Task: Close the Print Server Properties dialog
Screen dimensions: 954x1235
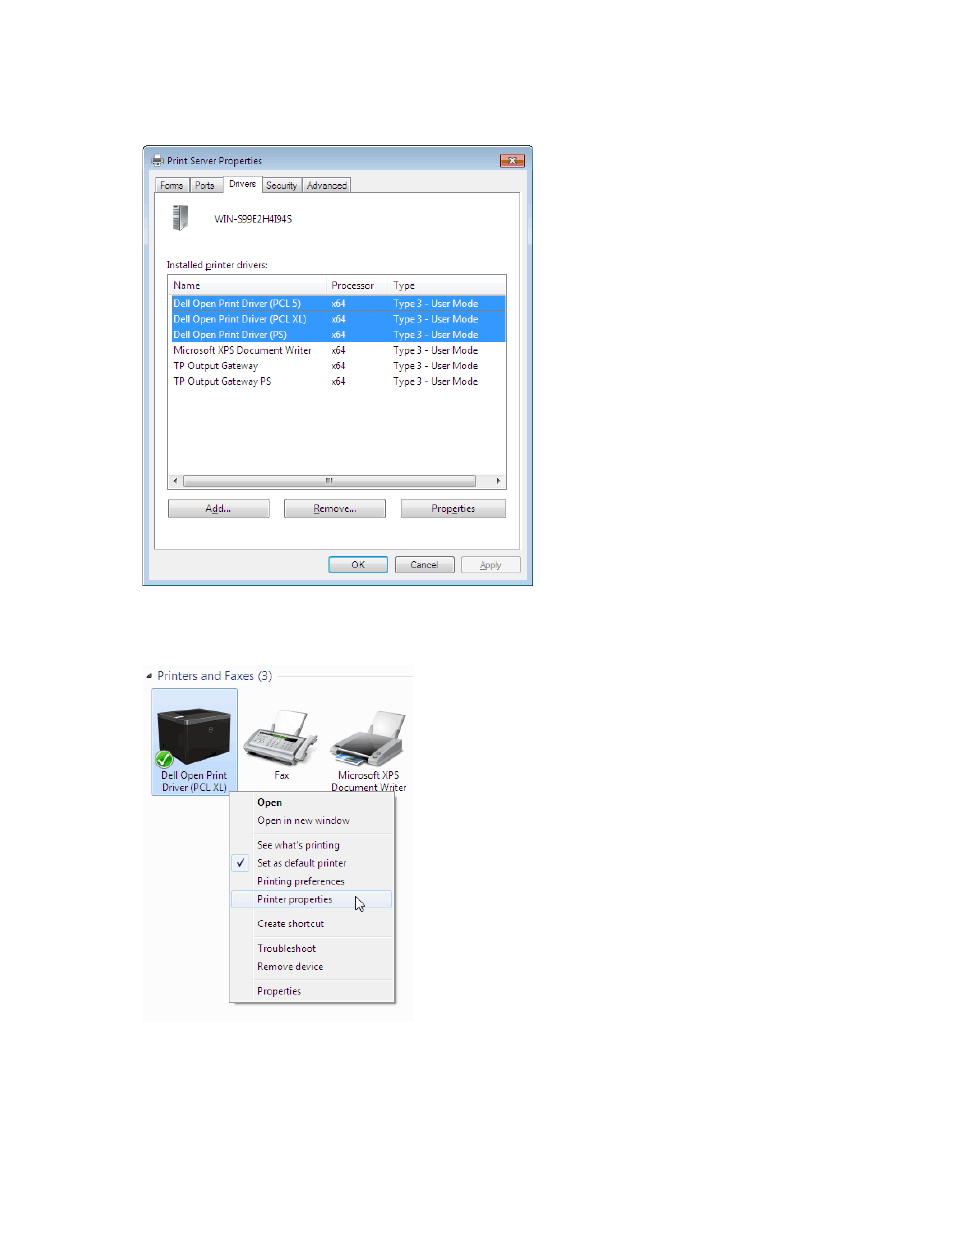Action: (x=512, y=160)
